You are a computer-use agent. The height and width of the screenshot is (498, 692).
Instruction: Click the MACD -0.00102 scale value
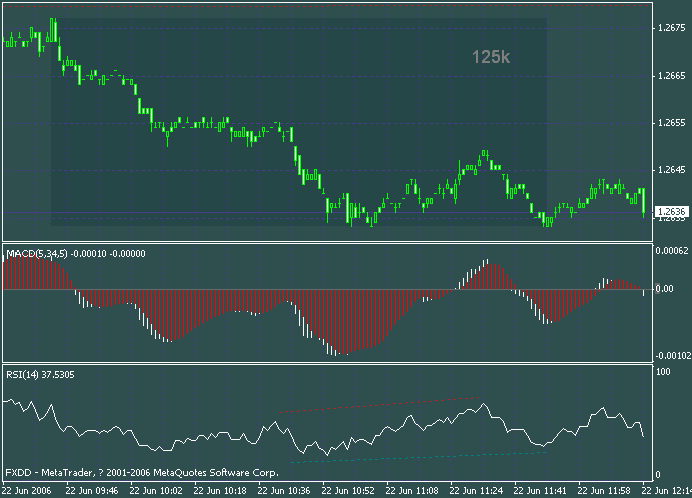(670, 355)
